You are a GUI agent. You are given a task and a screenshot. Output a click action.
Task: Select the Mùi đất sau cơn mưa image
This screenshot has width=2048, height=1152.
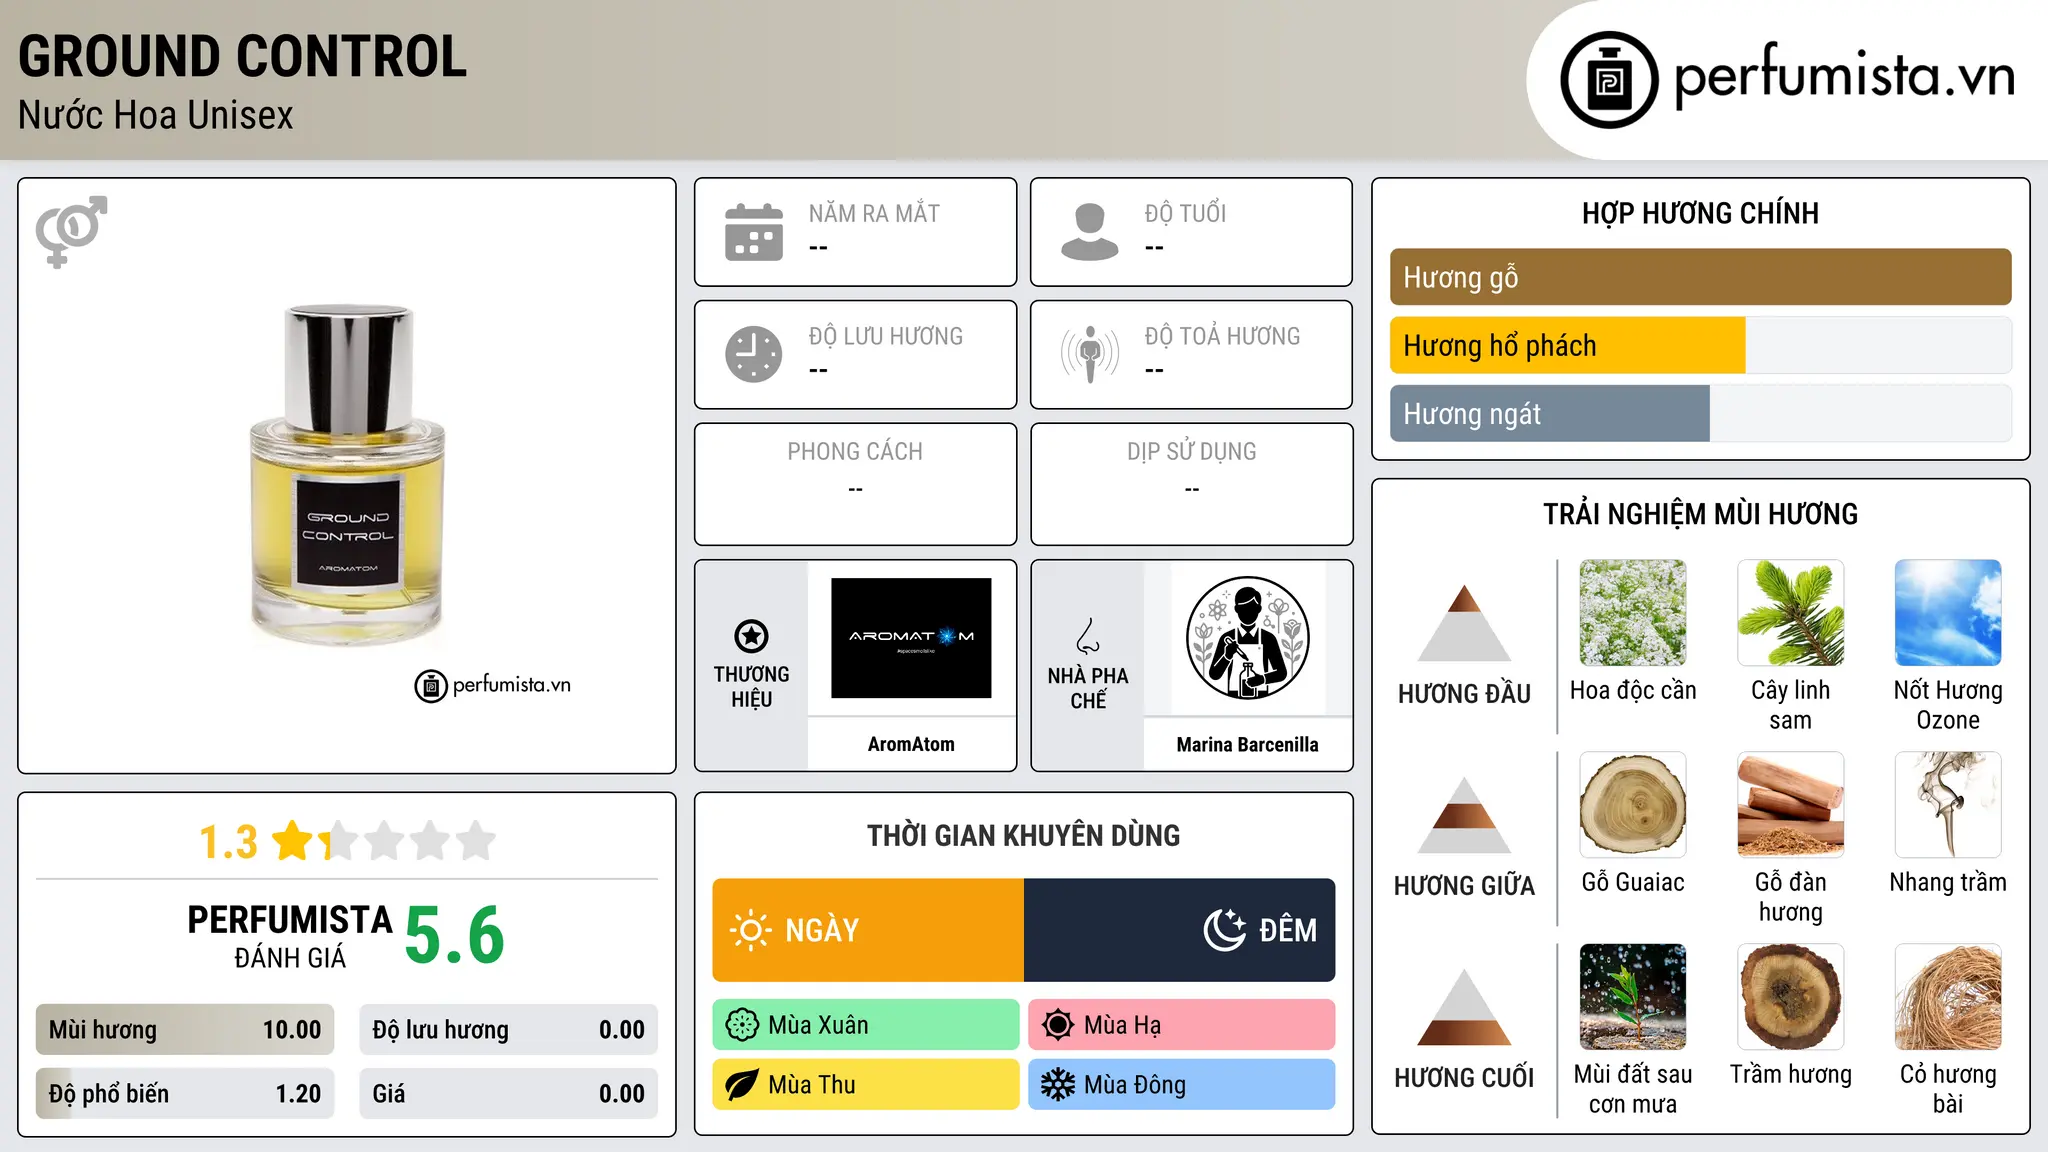(1633, 997)
